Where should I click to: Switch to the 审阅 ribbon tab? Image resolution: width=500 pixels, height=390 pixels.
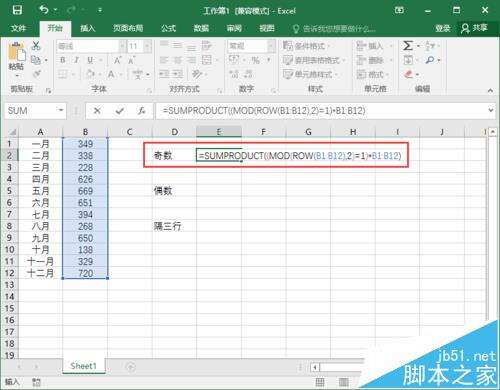pos(234,28)
